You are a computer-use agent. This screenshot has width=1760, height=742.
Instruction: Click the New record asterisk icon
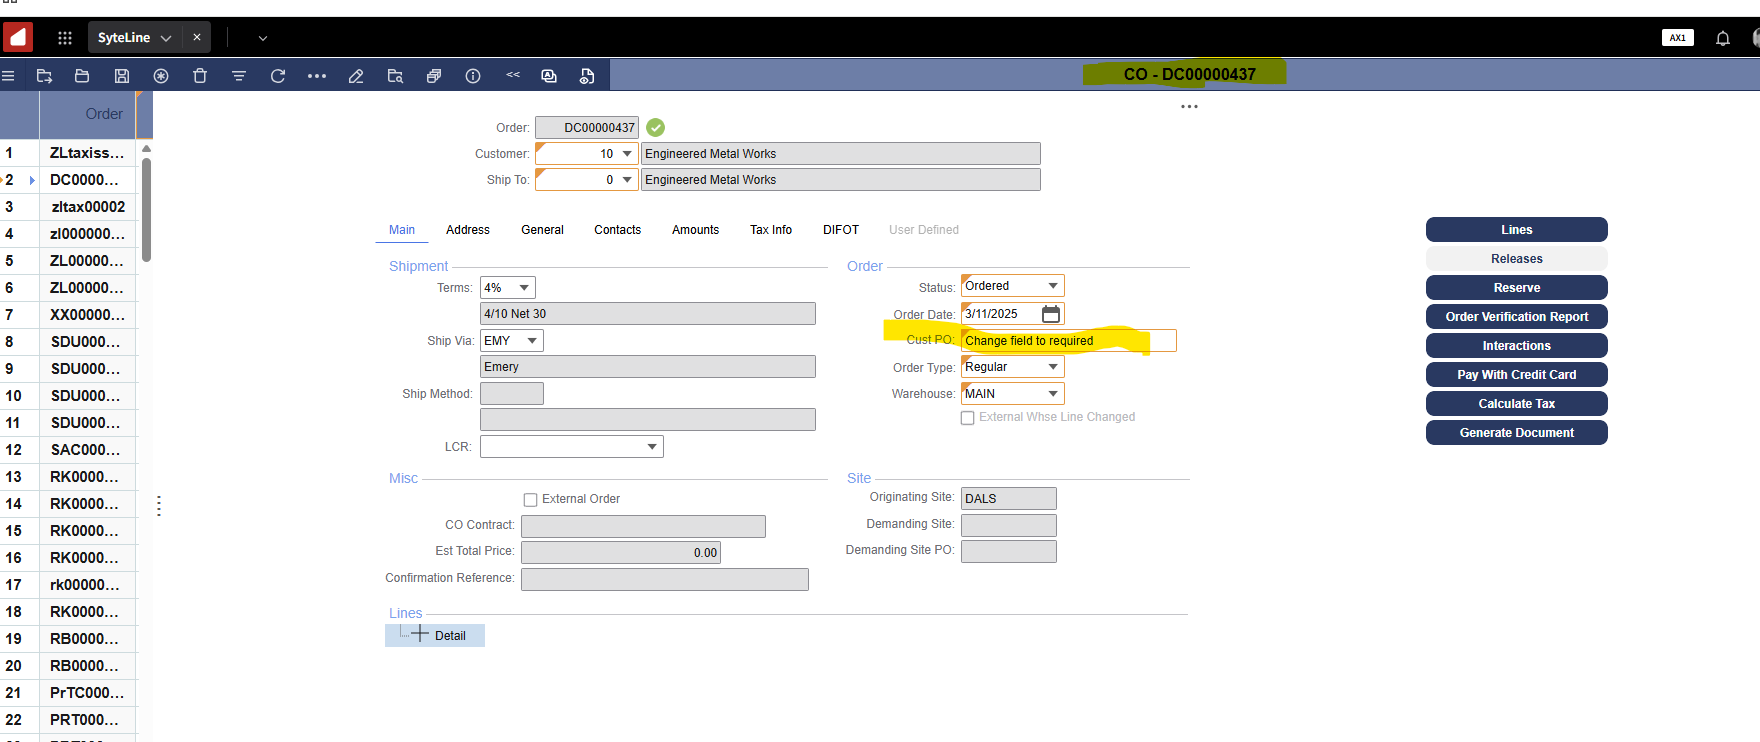click(x=161, y=76)
